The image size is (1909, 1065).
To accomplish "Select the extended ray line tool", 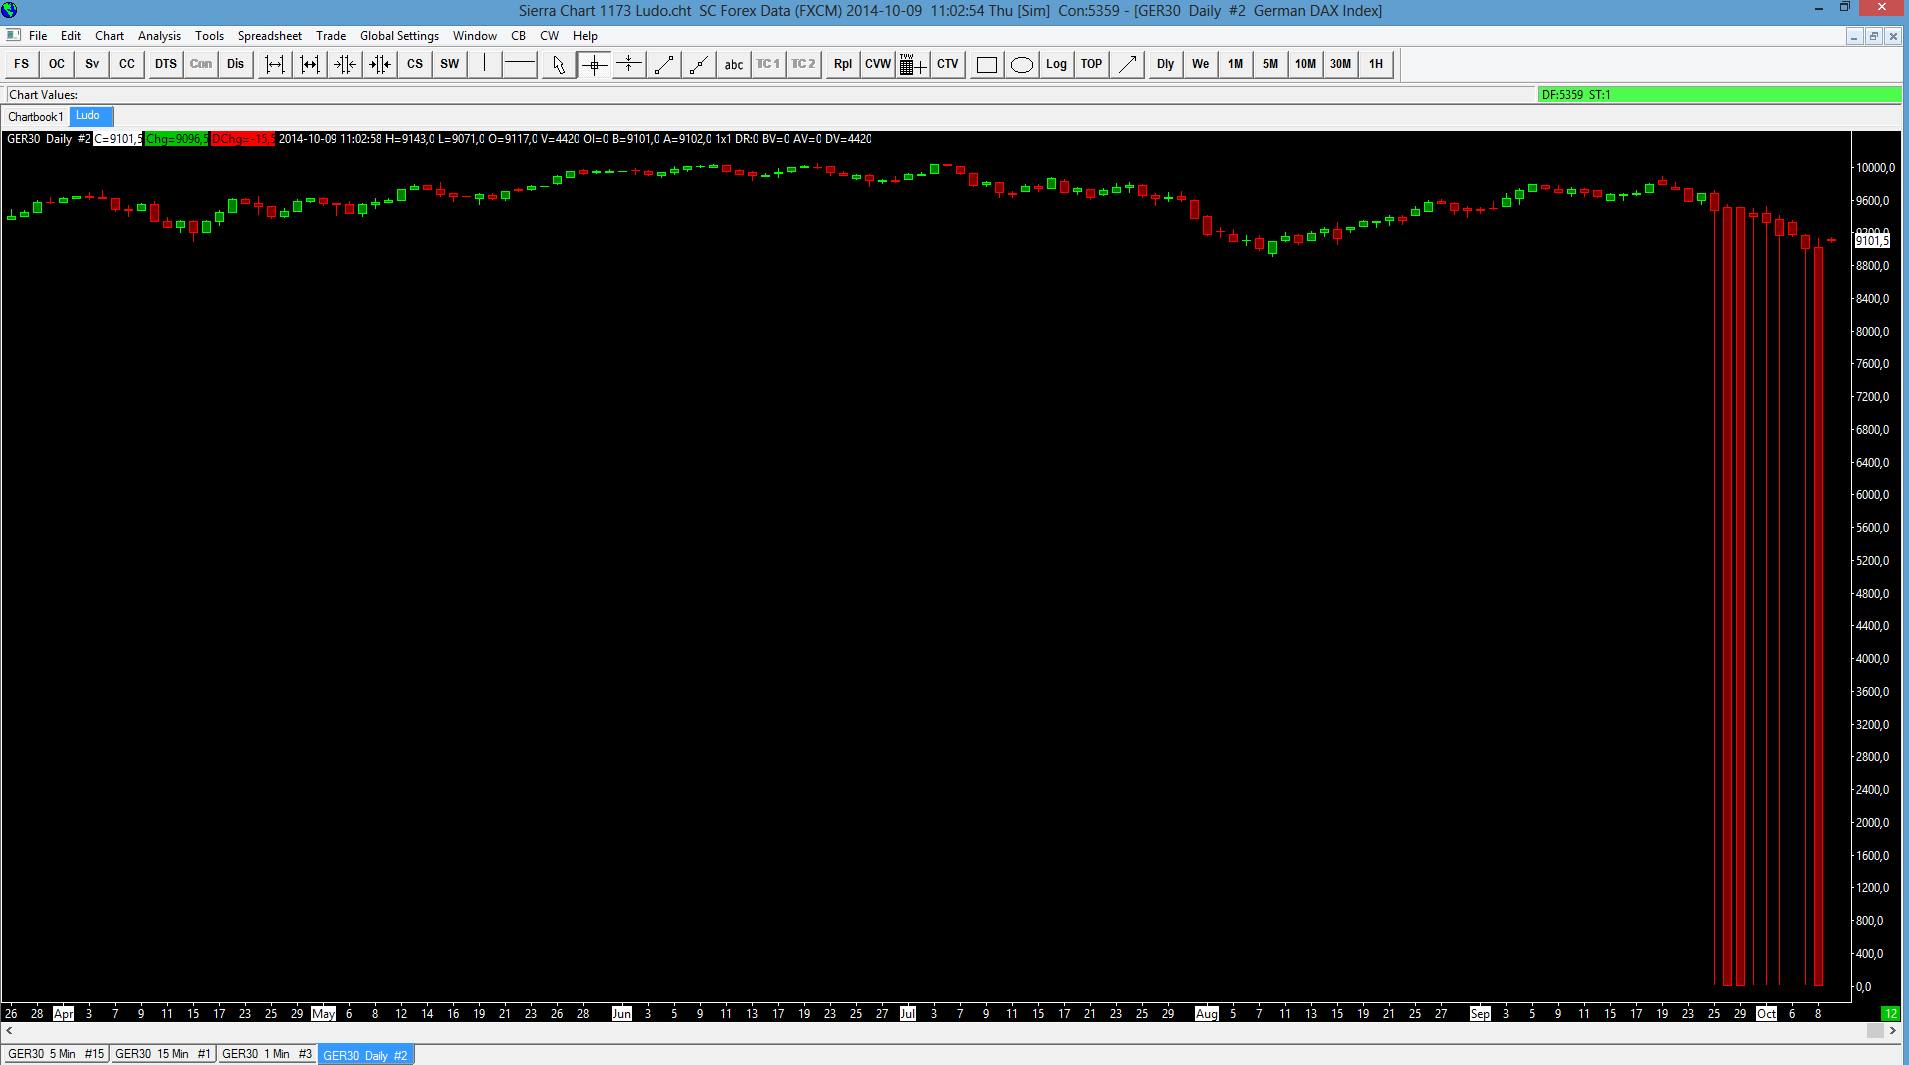I will click(699, 64).
